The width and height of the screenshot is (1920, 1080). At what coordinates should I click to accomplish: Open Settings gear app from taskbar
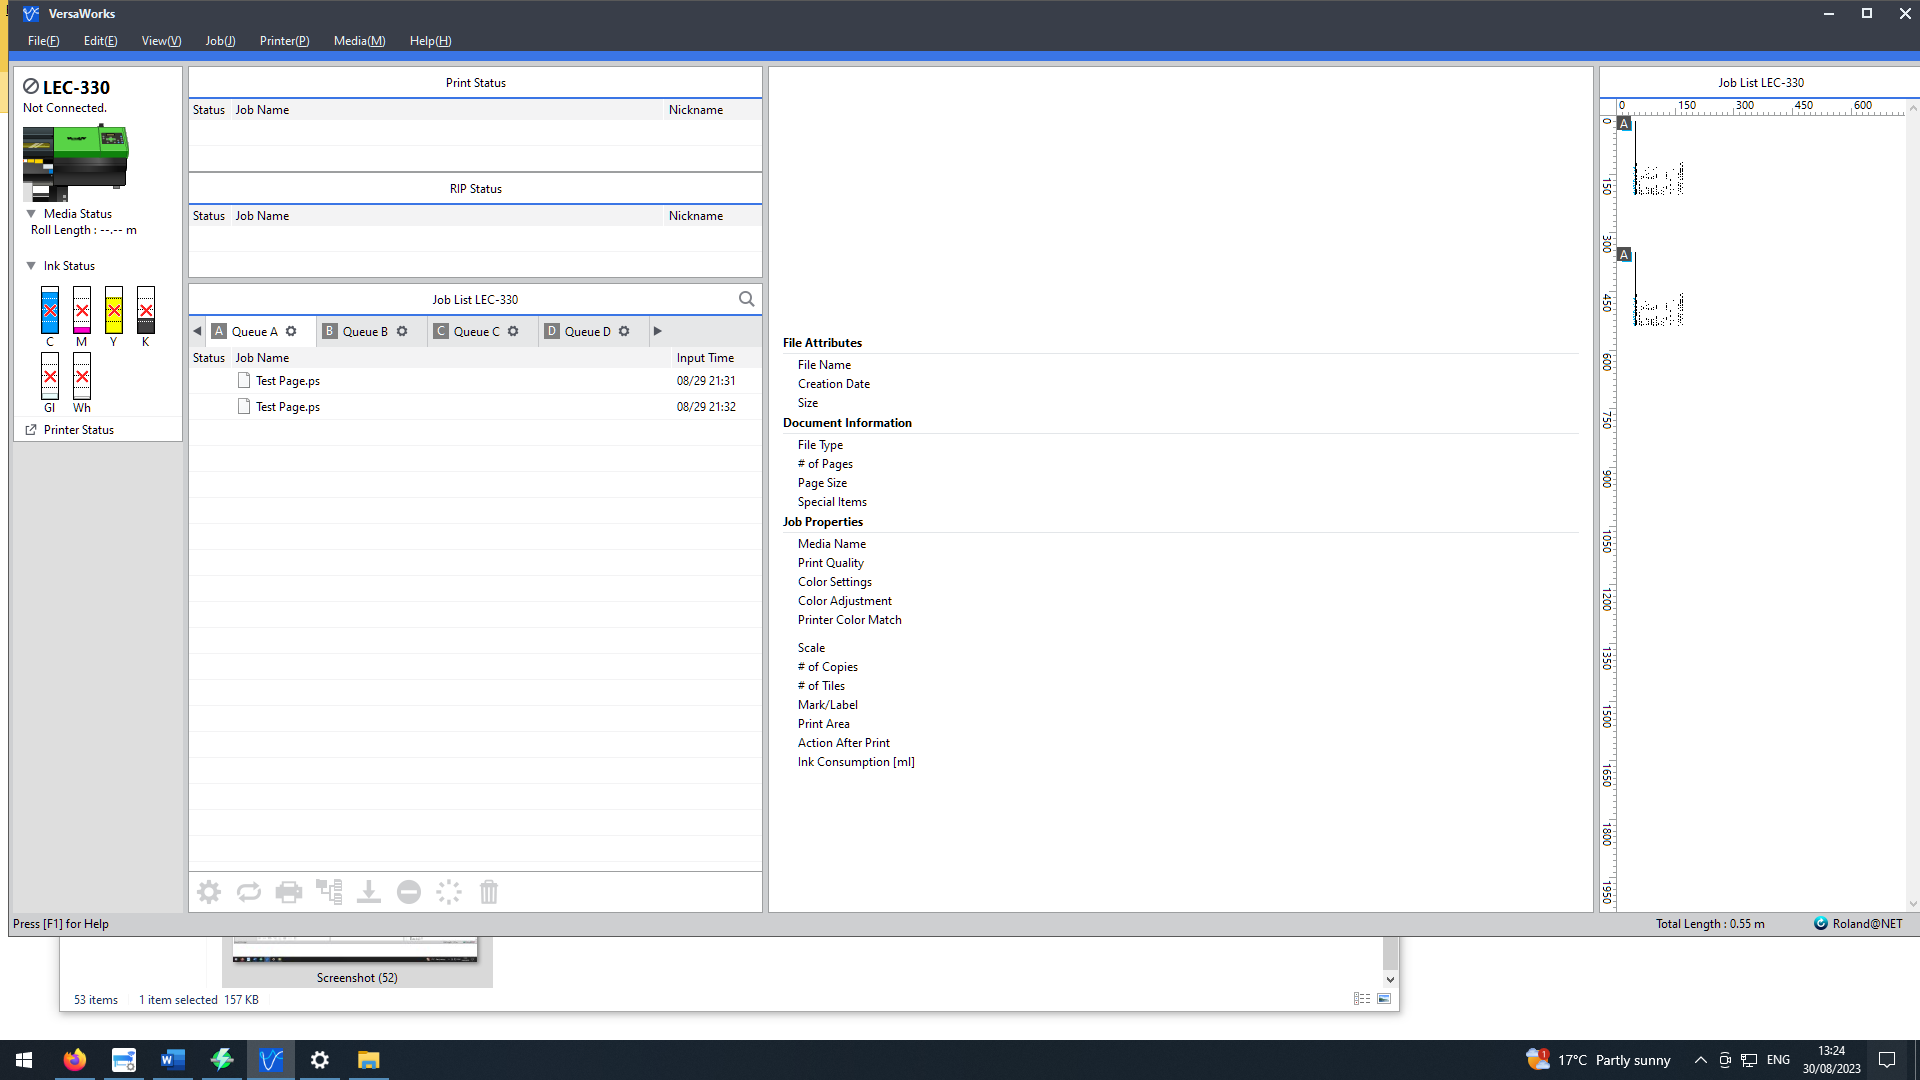click(320, 1060)
